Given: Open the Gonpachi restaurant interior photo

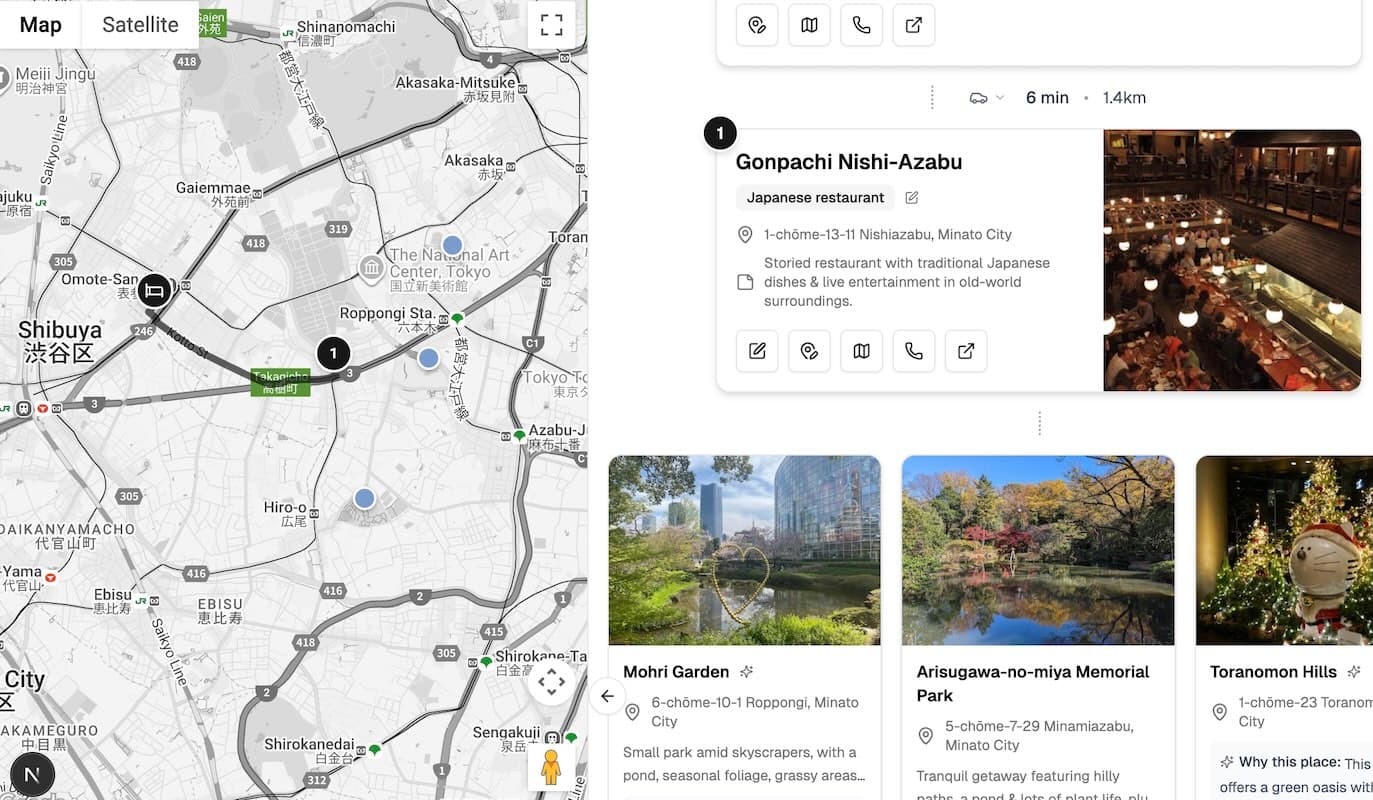Looking at the screenshot, I should click(1231, 260).
